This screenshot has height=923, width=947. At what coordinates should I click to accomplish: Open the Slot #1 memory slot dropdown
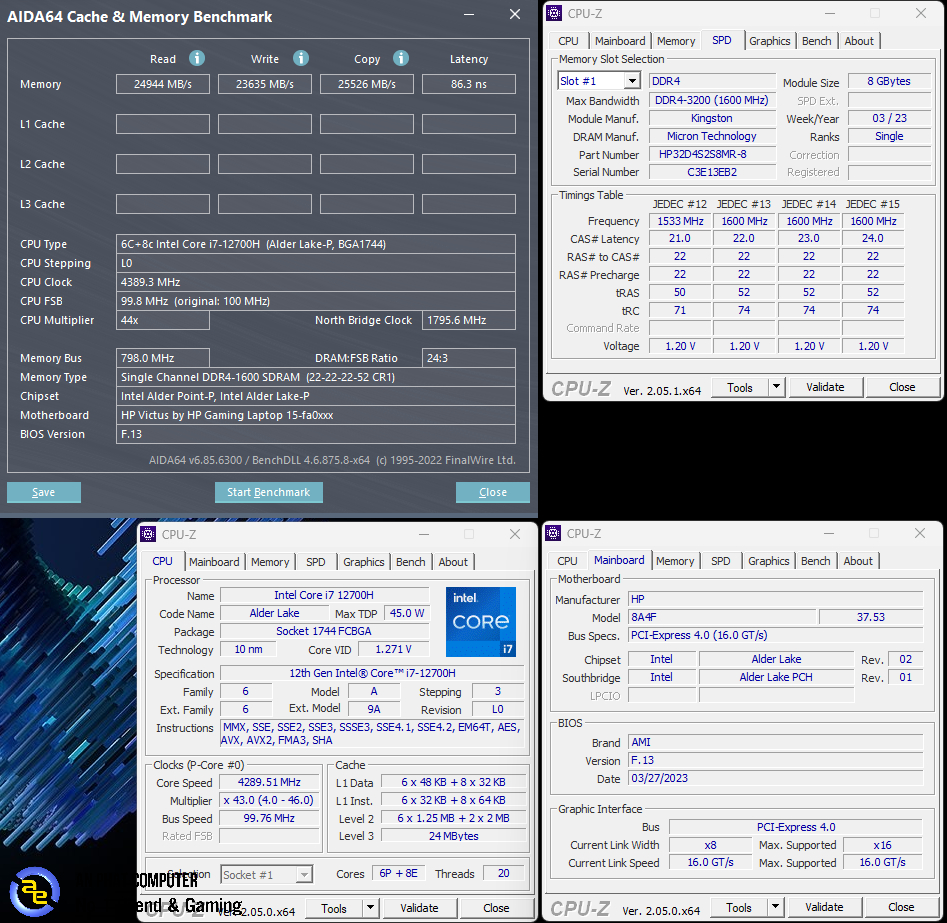(632, 81)
